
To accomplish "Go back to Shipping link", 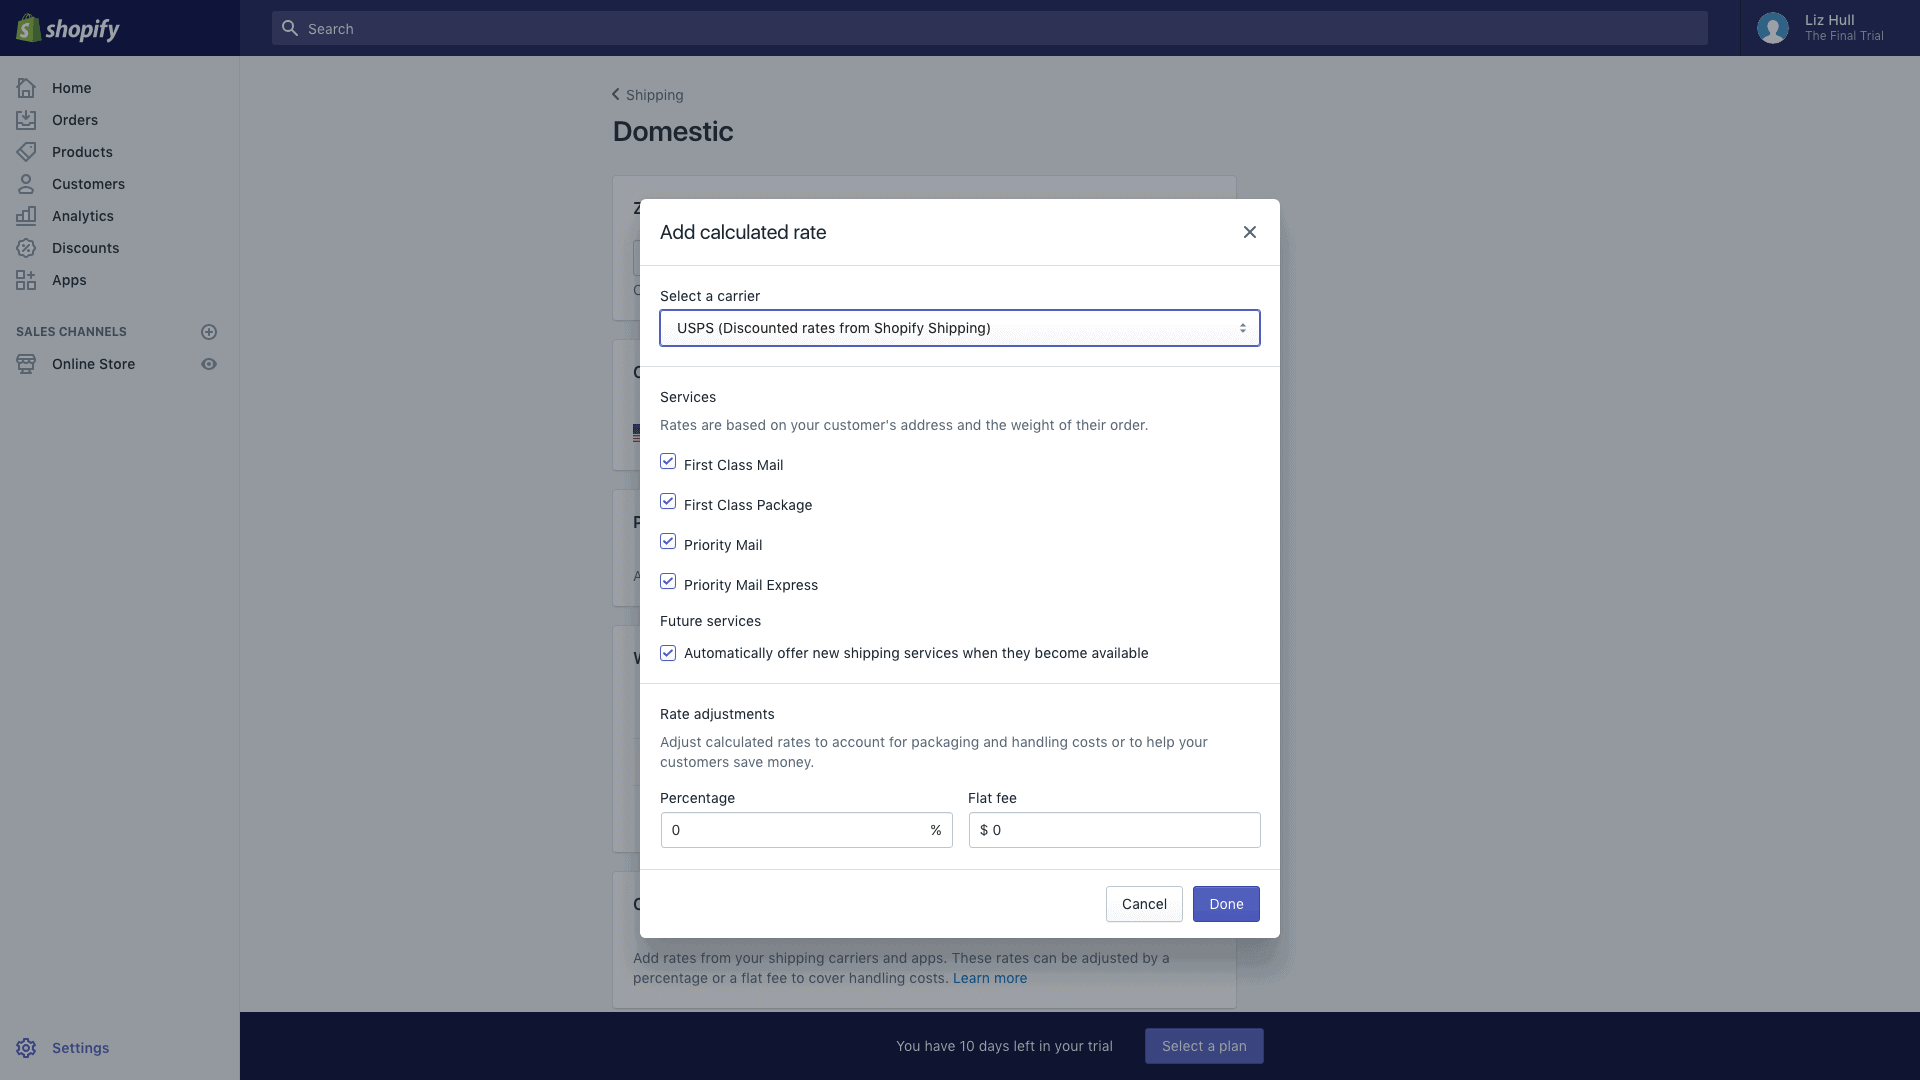I will pos(654,95).
